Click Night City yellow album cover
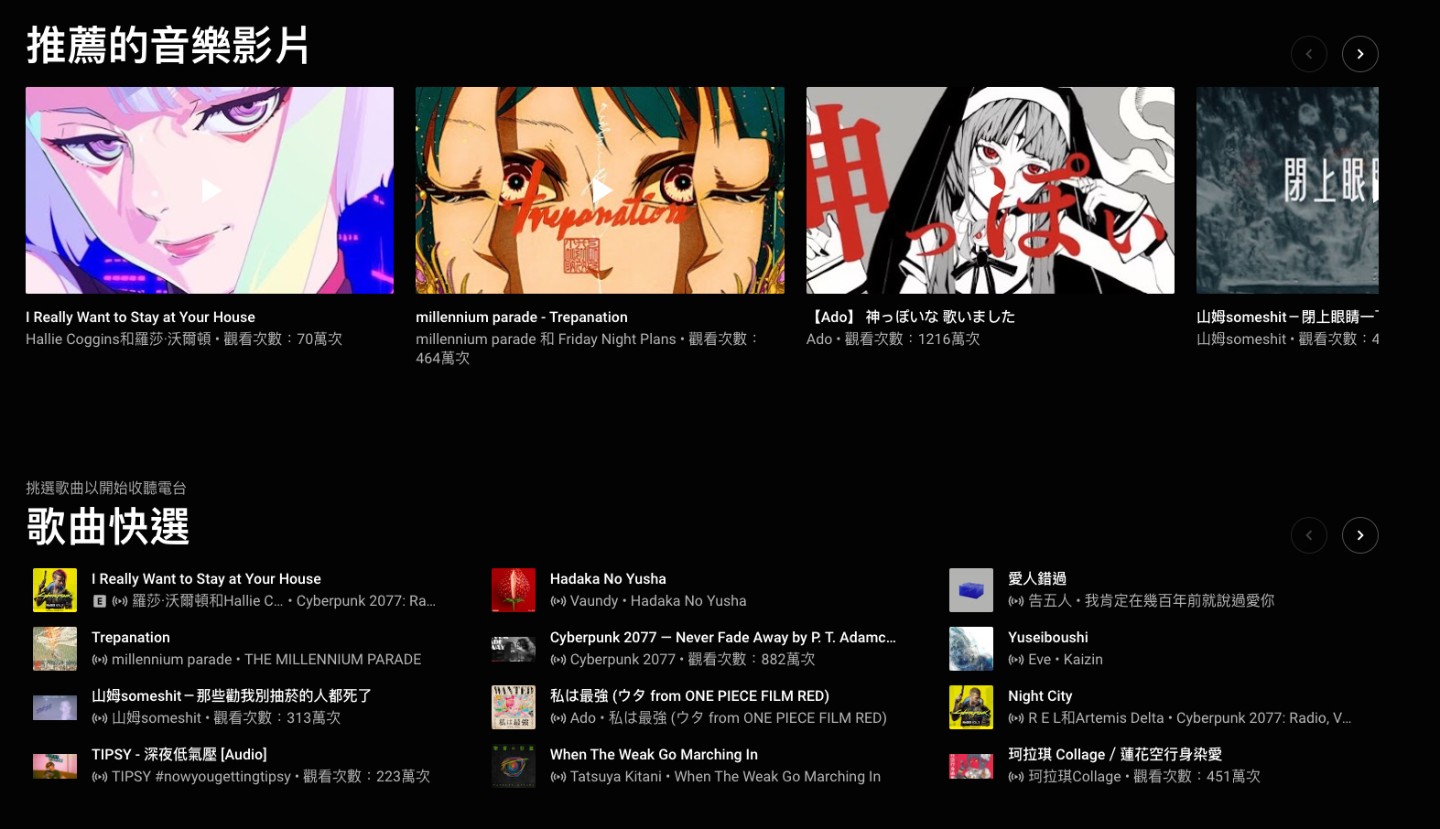 tap(971, 707)
